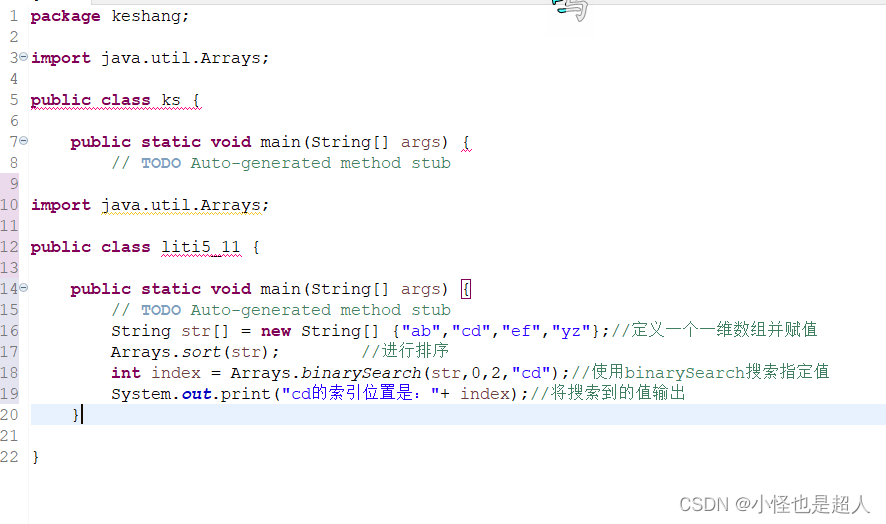This screenshot has height=524, width=886.
Task: Click the closing brace on line 20
Action: 76,415
